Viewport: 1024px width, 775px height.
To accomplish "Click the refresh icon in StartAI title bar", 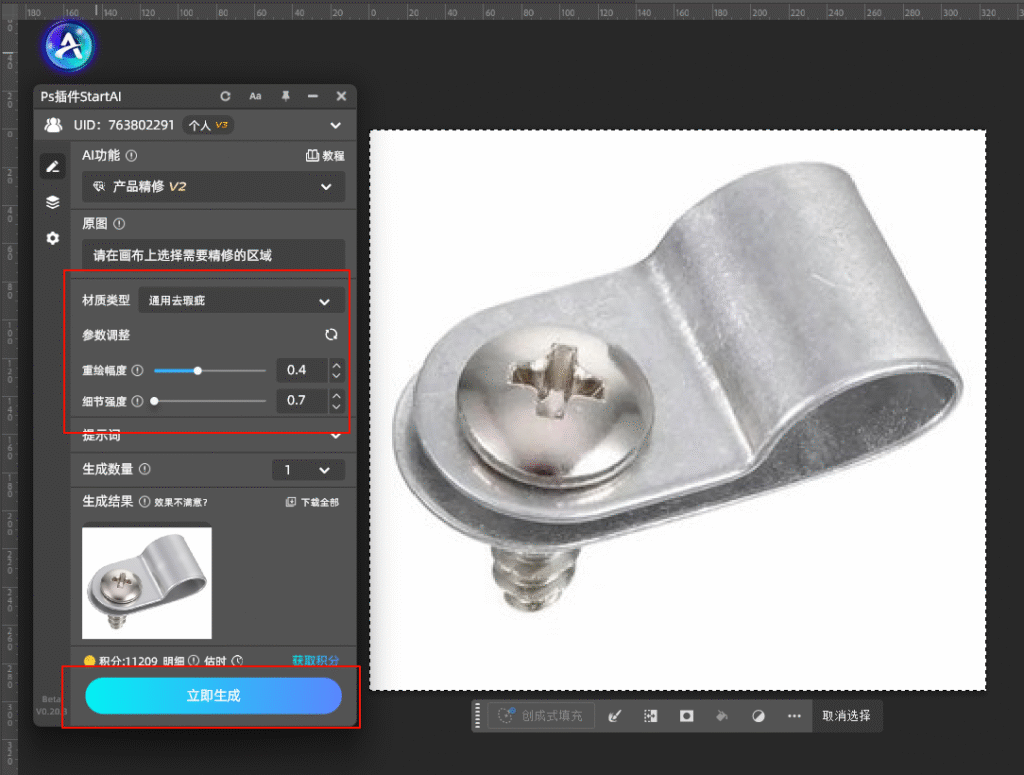I will click(225, 96).
